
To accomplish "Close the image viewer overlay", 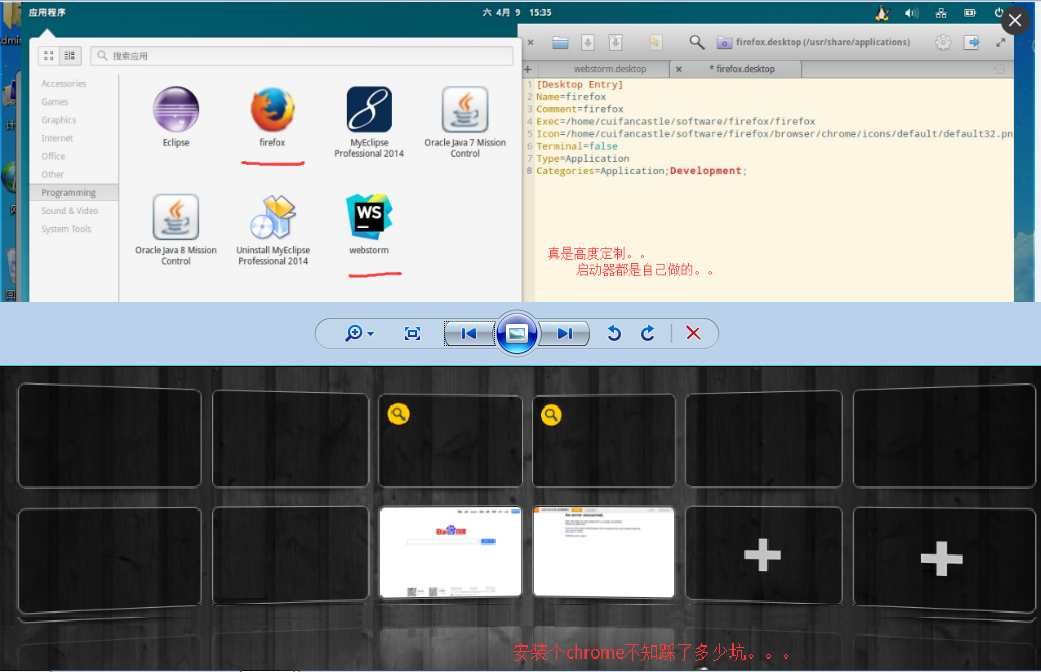I will click(1015, 21).
